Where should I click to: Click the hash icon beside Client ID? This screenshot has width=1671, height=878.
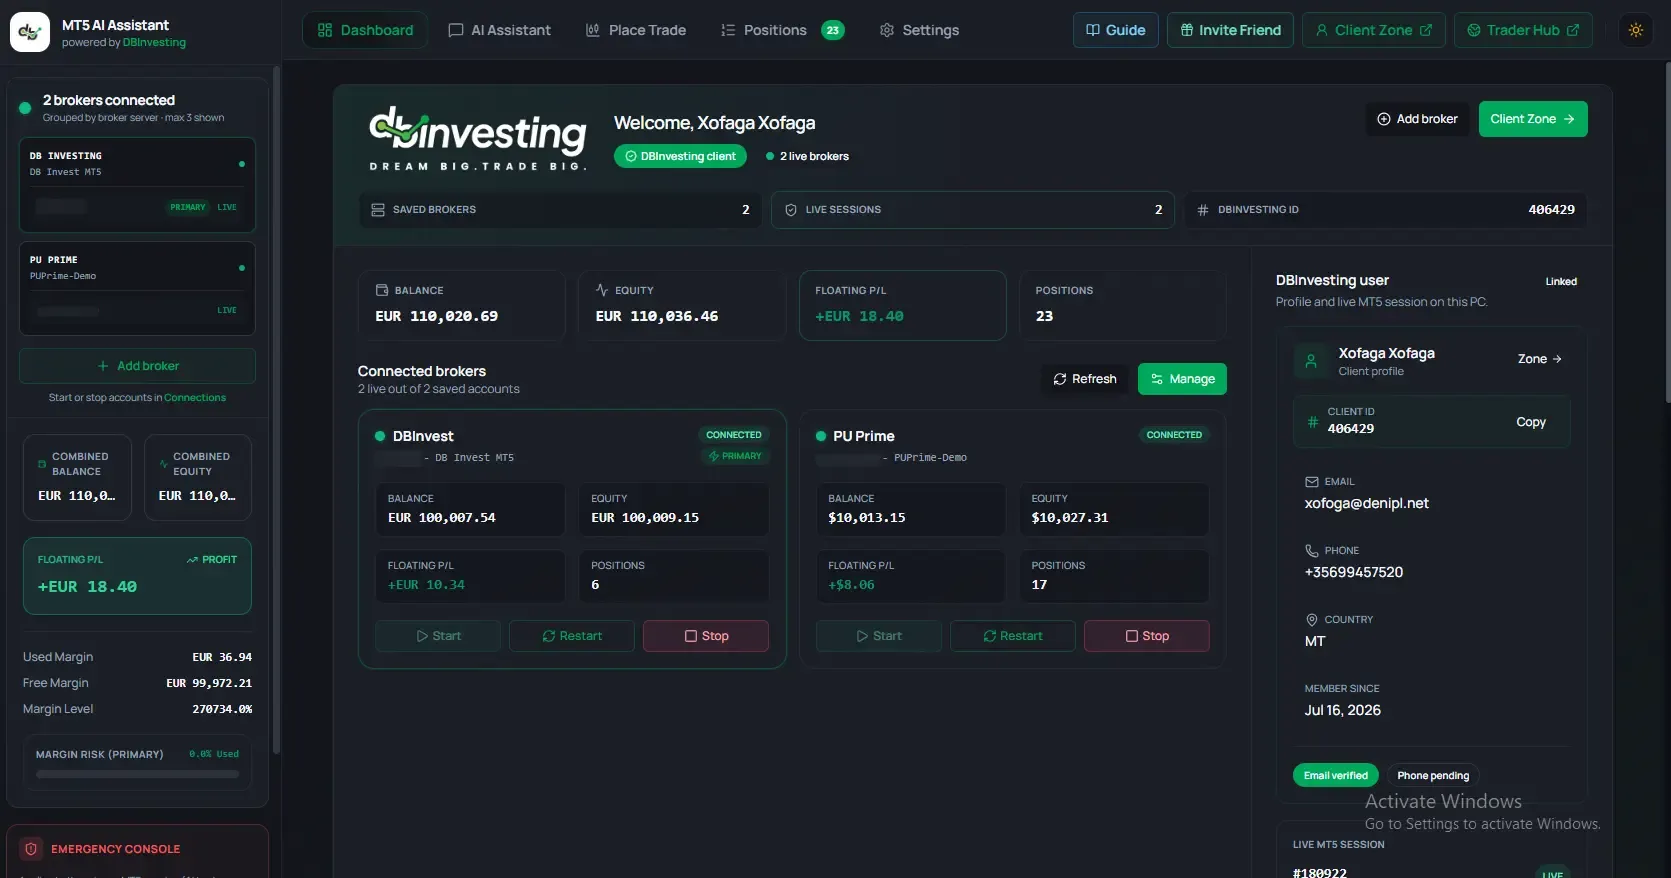(x=1312, y=422)
